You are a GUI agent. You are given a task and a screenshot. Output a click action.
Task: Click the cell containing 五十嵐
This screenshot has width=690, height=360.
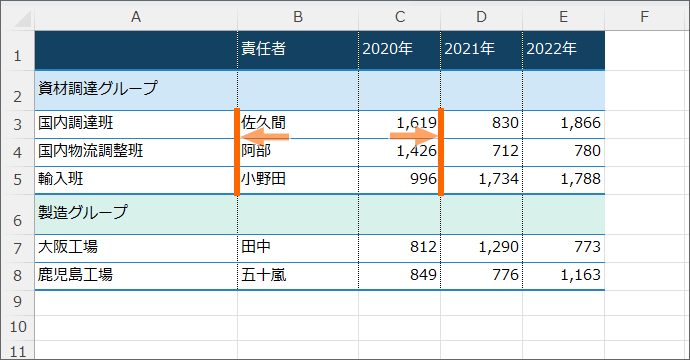point(298,276)
